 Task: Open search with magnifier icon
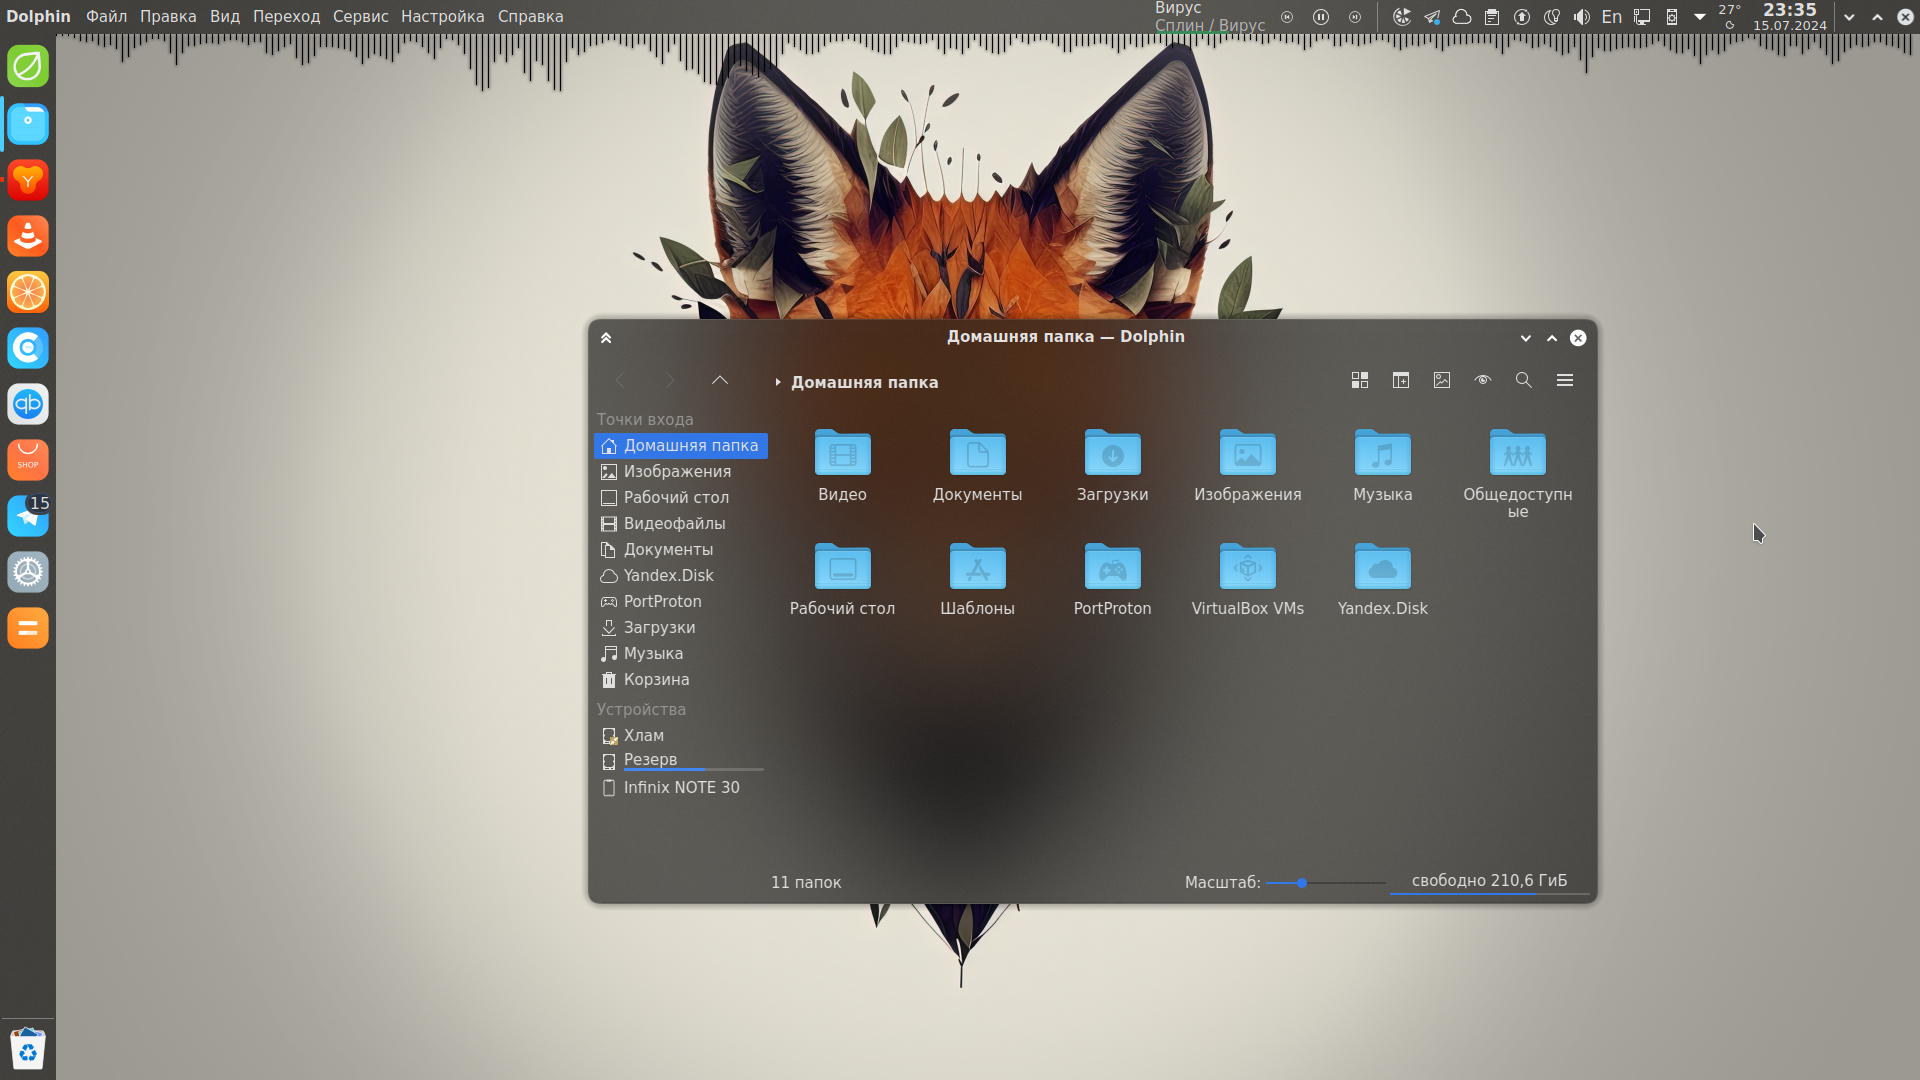(x=1524, y=380)
